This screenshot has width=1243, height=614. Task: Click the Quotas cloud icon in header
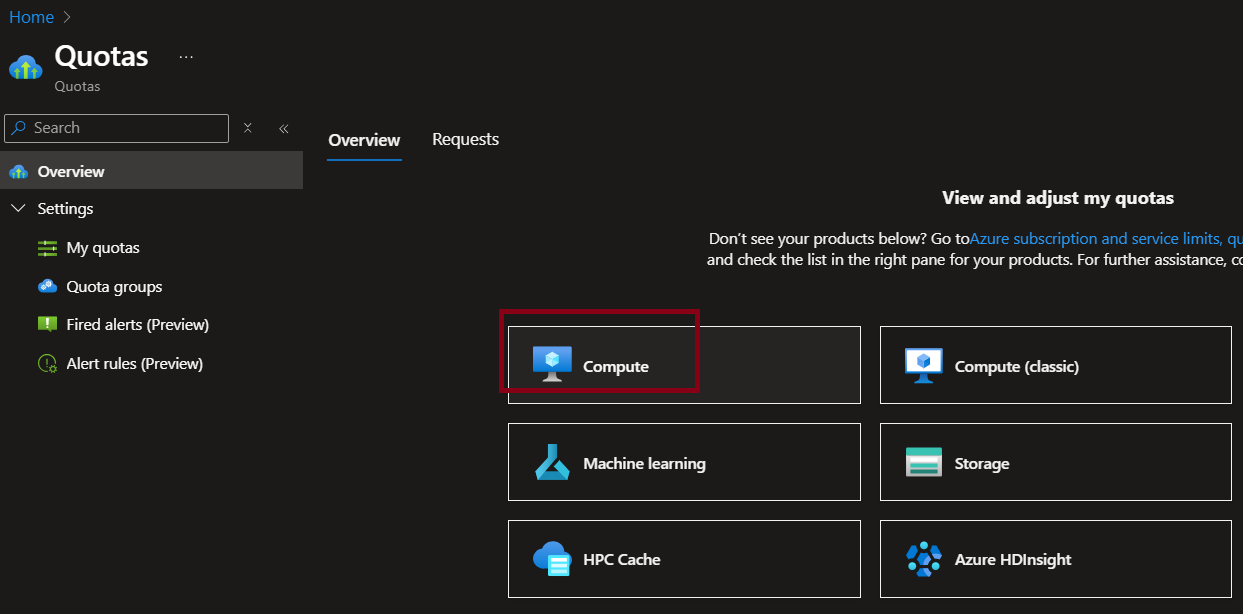coord(25,67)
